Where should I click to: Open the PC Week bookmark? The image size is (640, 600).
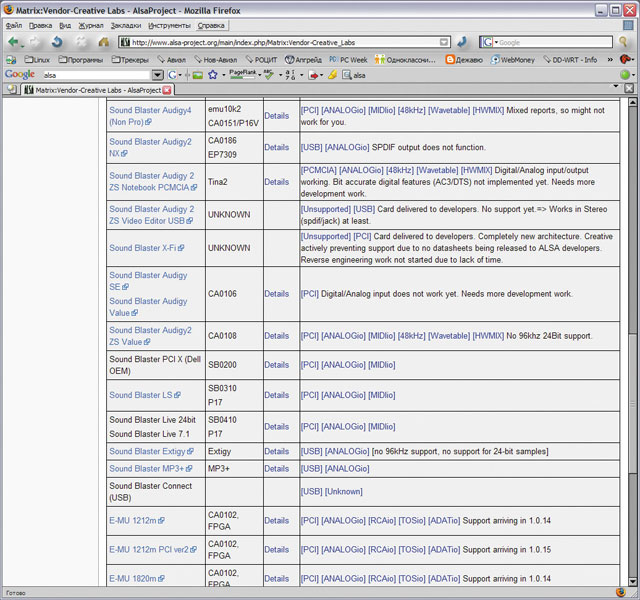click(x=348, y=60)
